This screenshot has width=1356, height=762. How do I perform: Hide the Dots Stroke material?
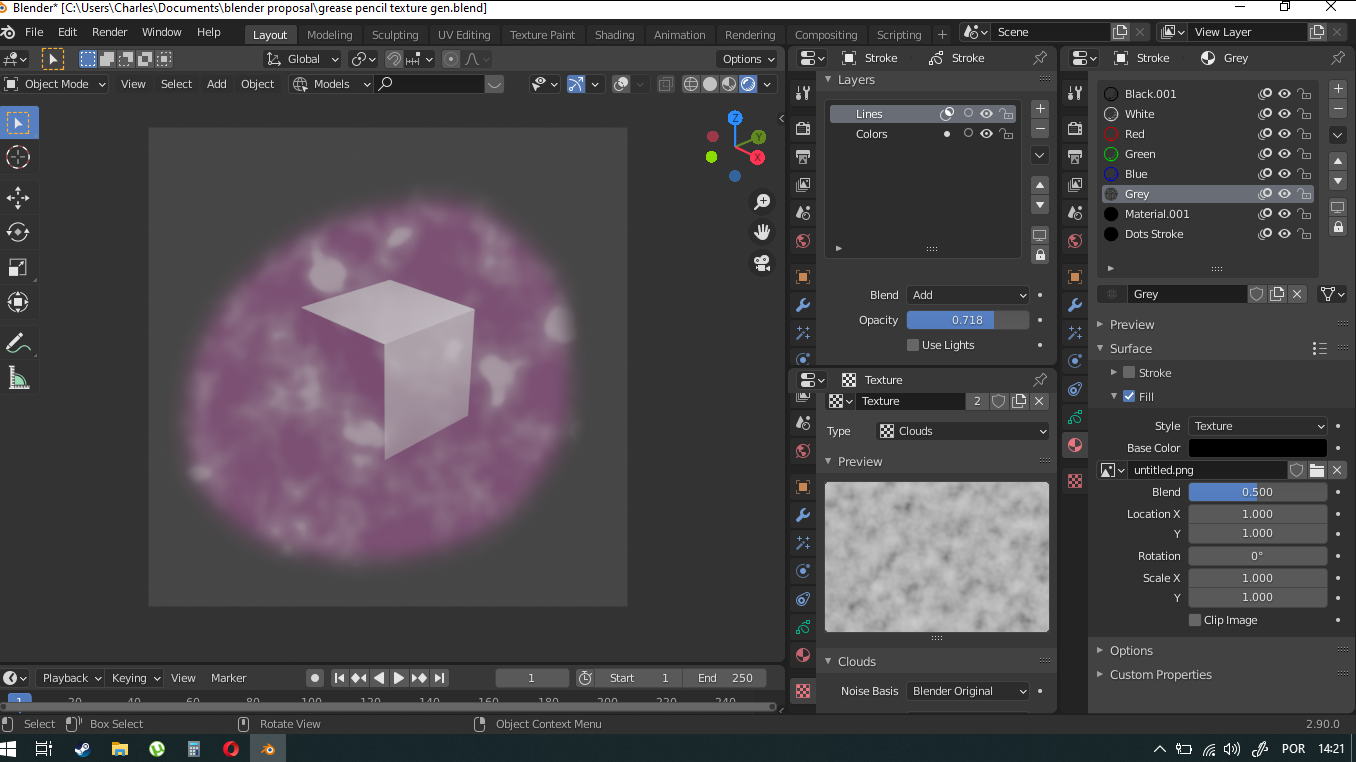pos(1285,234)
